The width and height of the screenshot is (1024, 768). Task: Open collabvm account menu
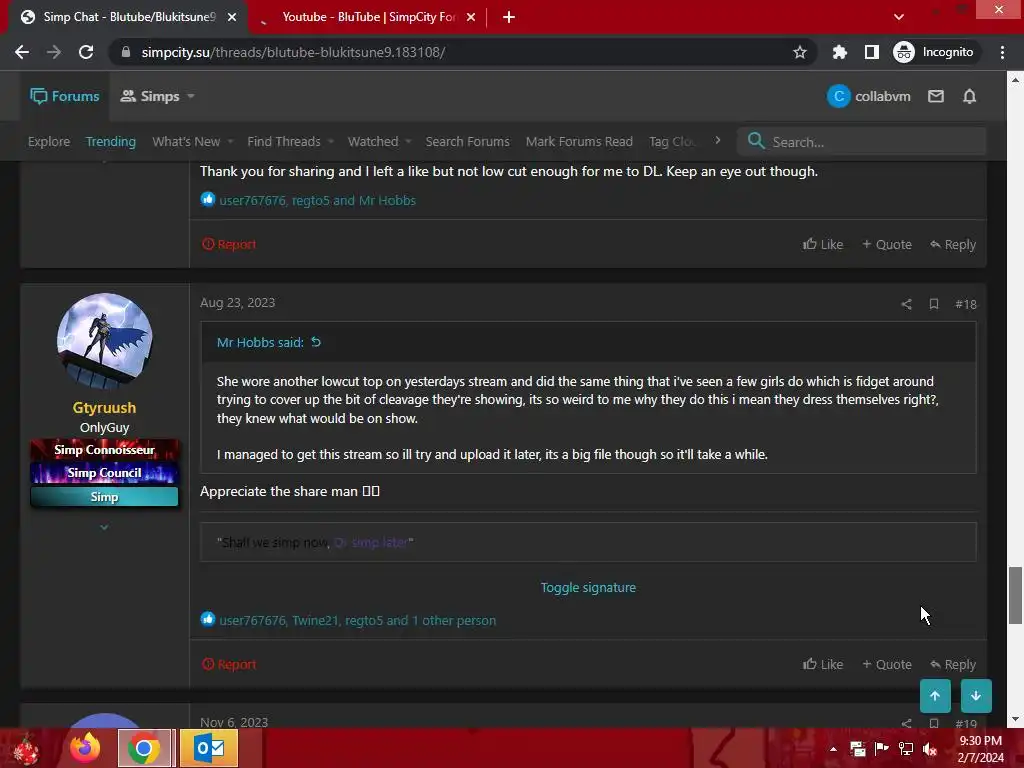(869, 96)
